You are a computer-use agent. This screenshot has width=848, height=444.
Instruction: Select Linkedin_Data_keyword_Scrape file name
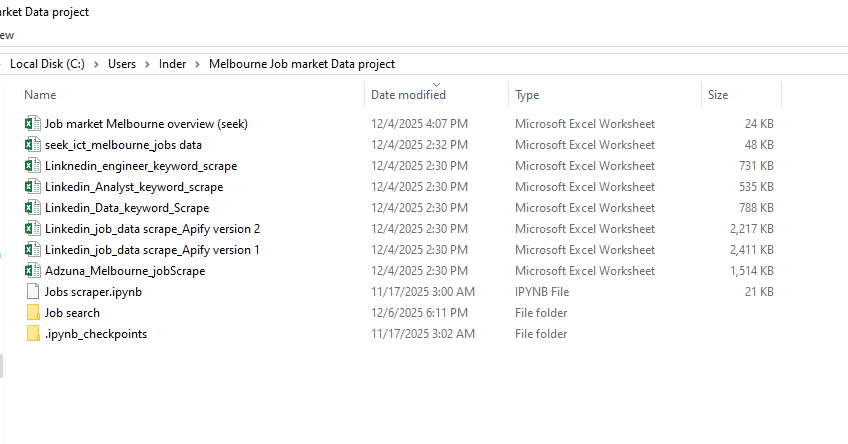127,208
